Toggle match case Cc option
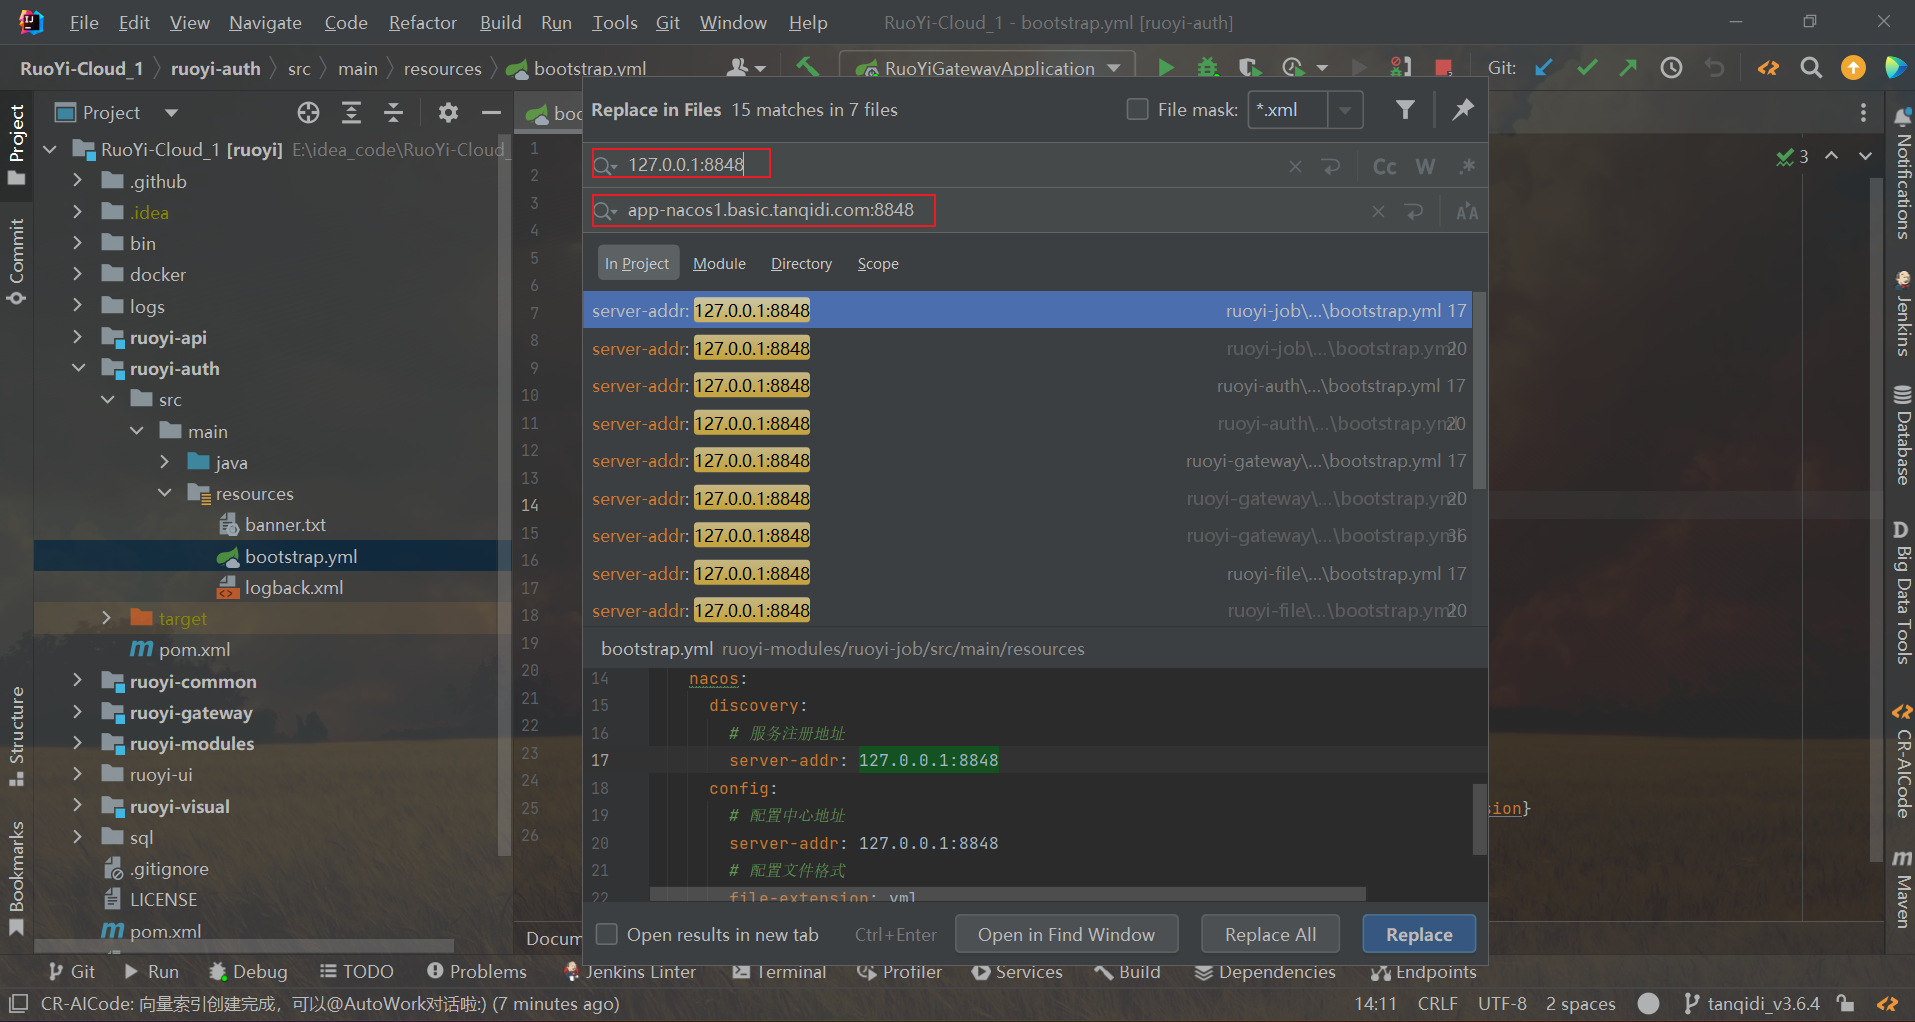 click(1384, 166)
